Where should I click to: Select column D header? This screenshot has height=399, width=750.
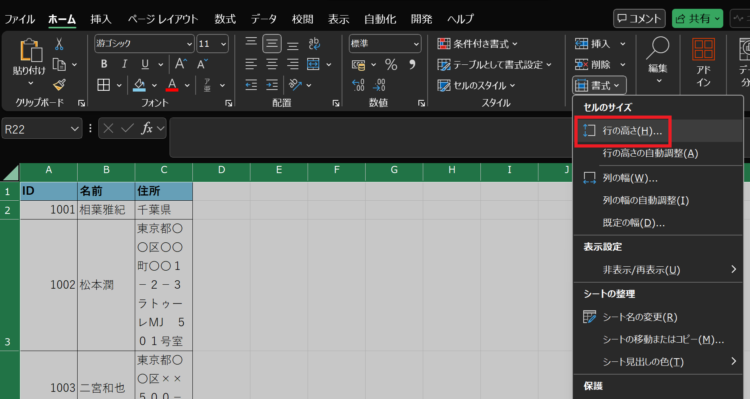click(x=221, y=170)
